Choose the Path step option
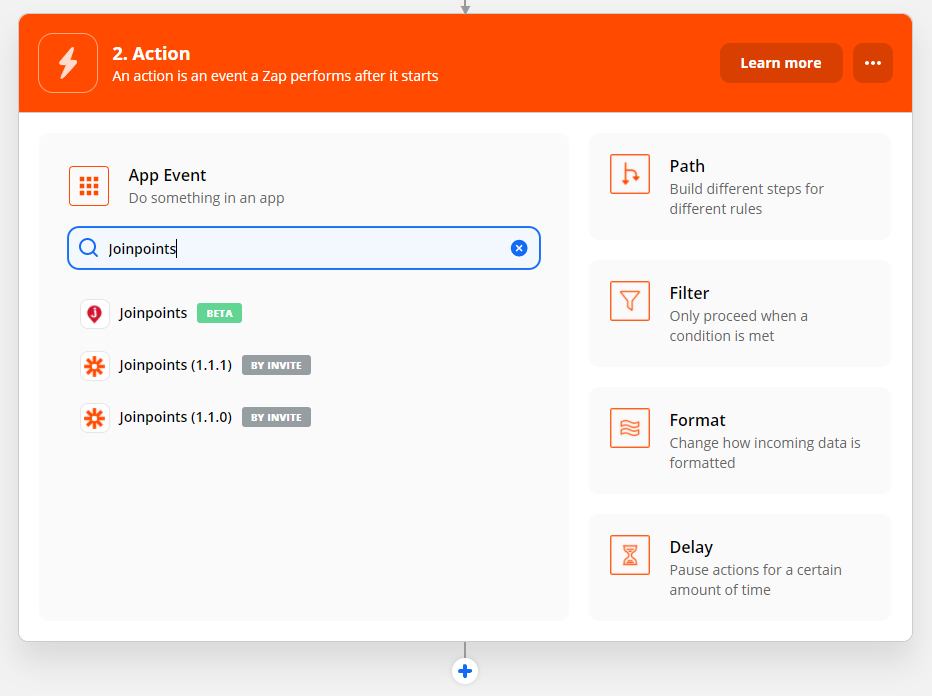932x696 pixels. 739,187
